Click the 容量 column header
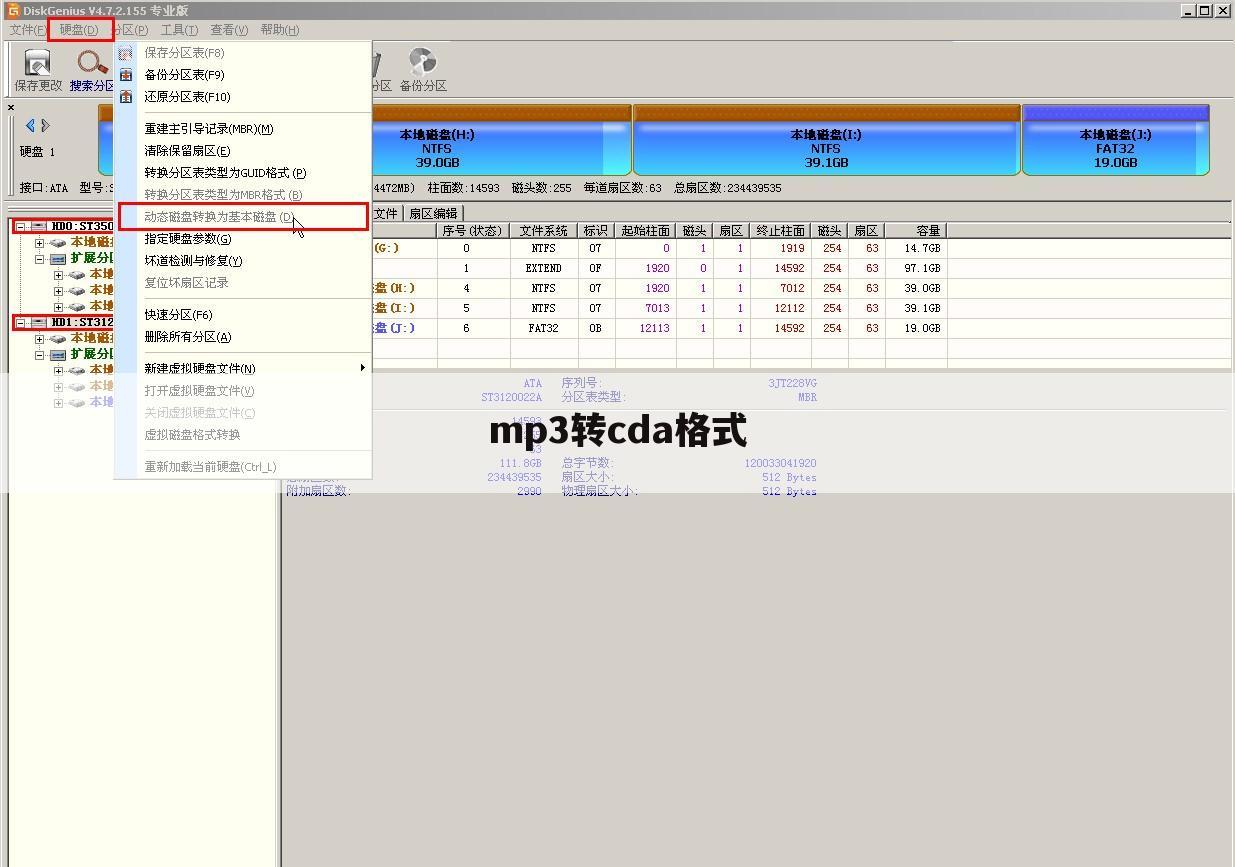The height and width of the screenshot is (867, 1235). [x=916, y=231]
